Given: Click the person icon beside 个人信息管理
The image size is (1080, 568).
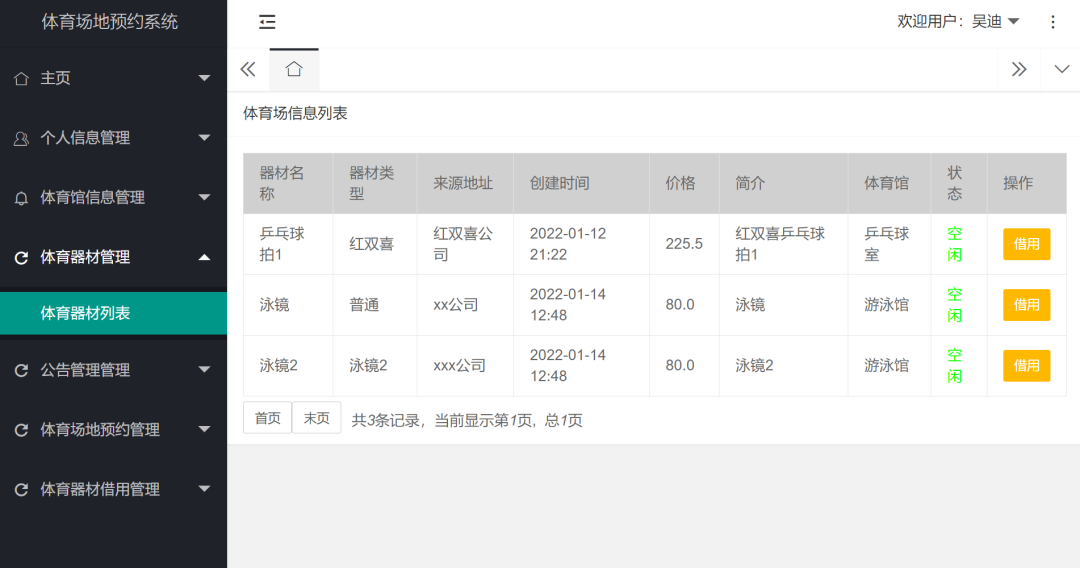Looking at the screenshot, I should 21,138.
